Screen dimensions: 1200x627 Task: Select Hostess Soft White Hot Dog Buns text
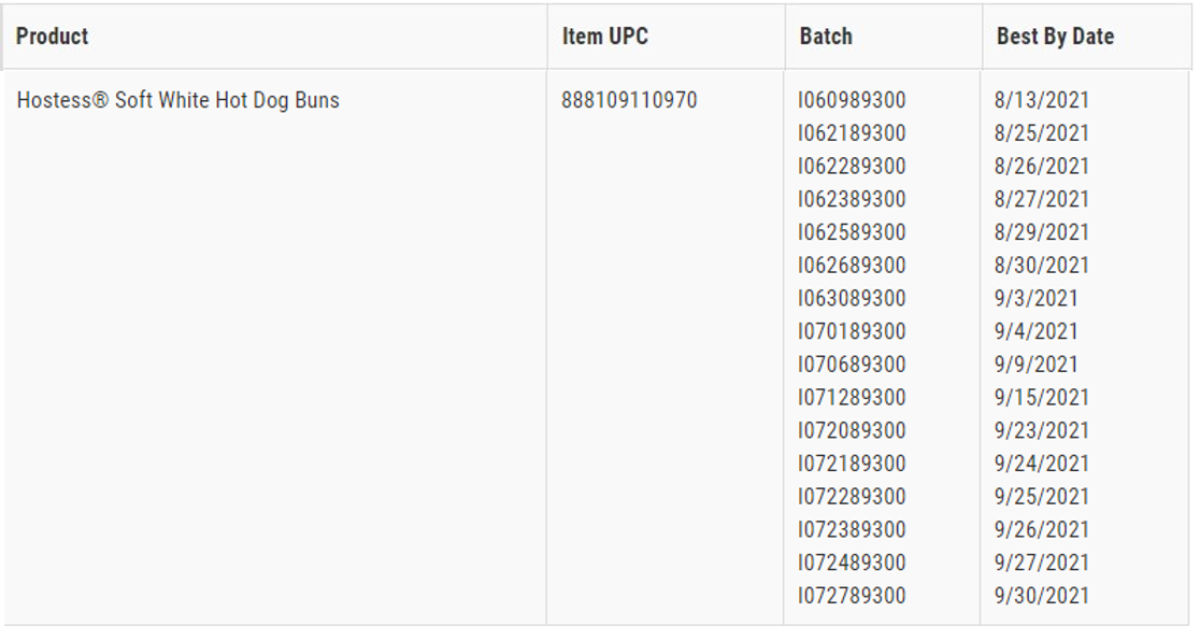tap(178, 100)
